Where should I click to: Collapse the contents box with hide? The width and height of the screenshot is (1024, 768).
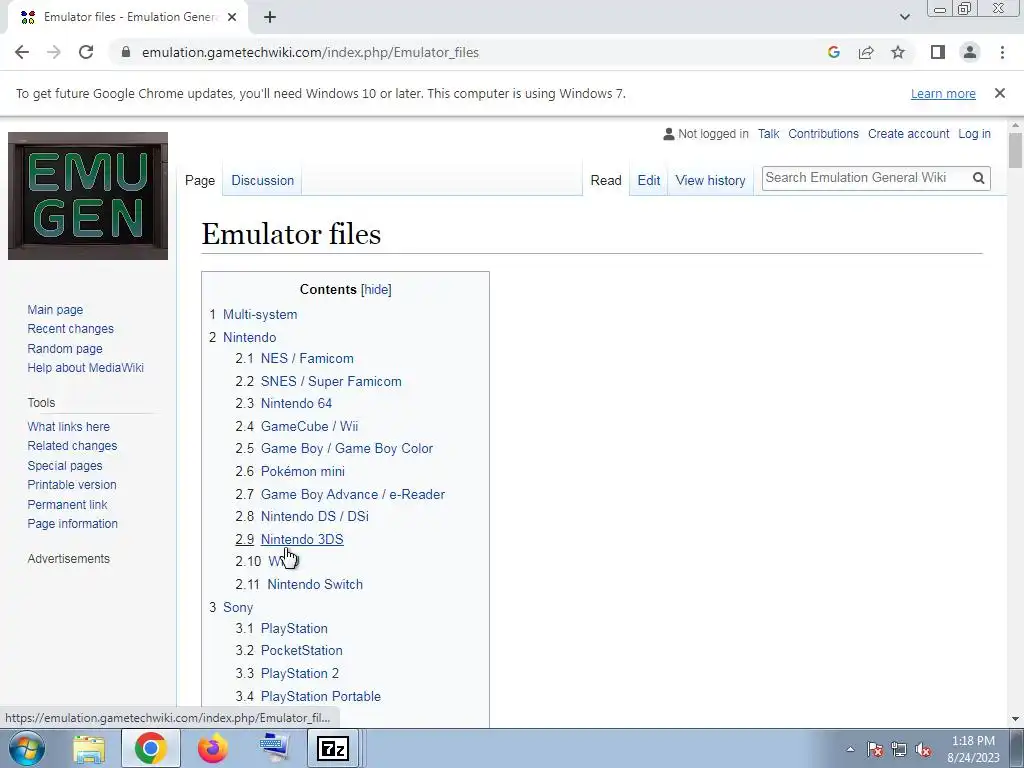click(x=376, y=289)
